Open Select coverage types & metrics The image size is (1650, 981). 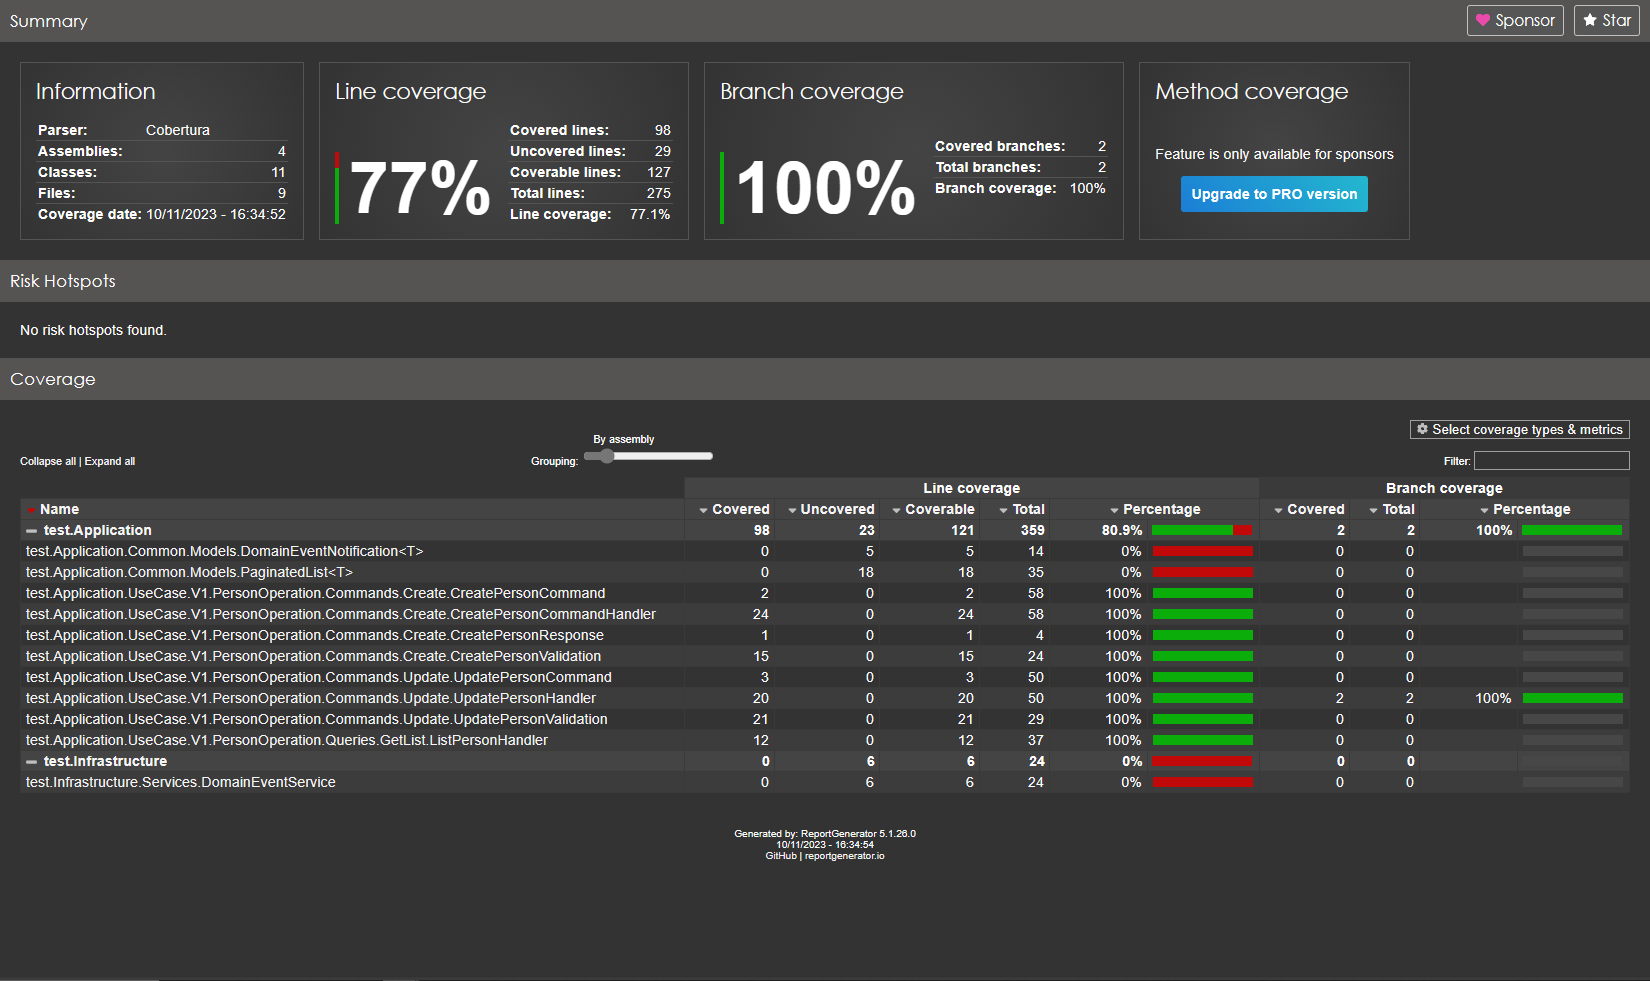point(1520,429)
